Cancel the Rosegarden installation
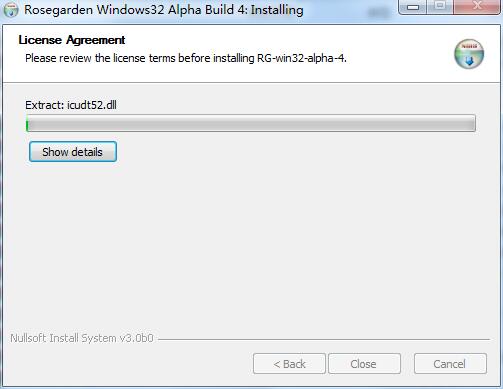The image size is (503, 389). [x=450, y=364]
